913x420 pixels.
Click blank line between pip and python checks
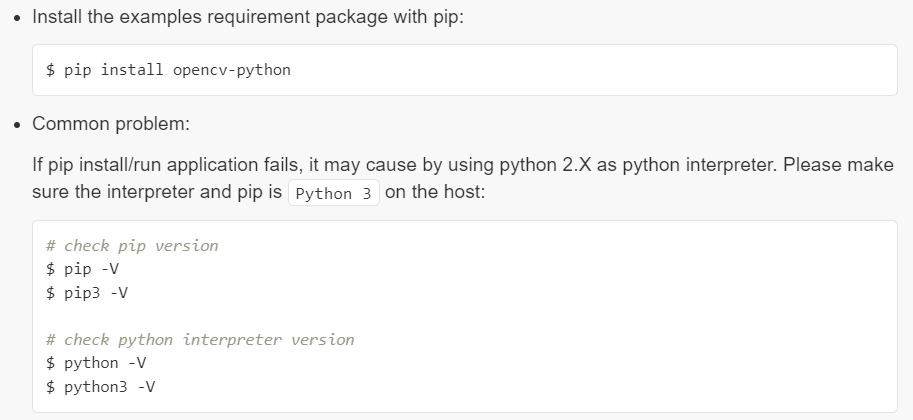(x=465, y=316)
